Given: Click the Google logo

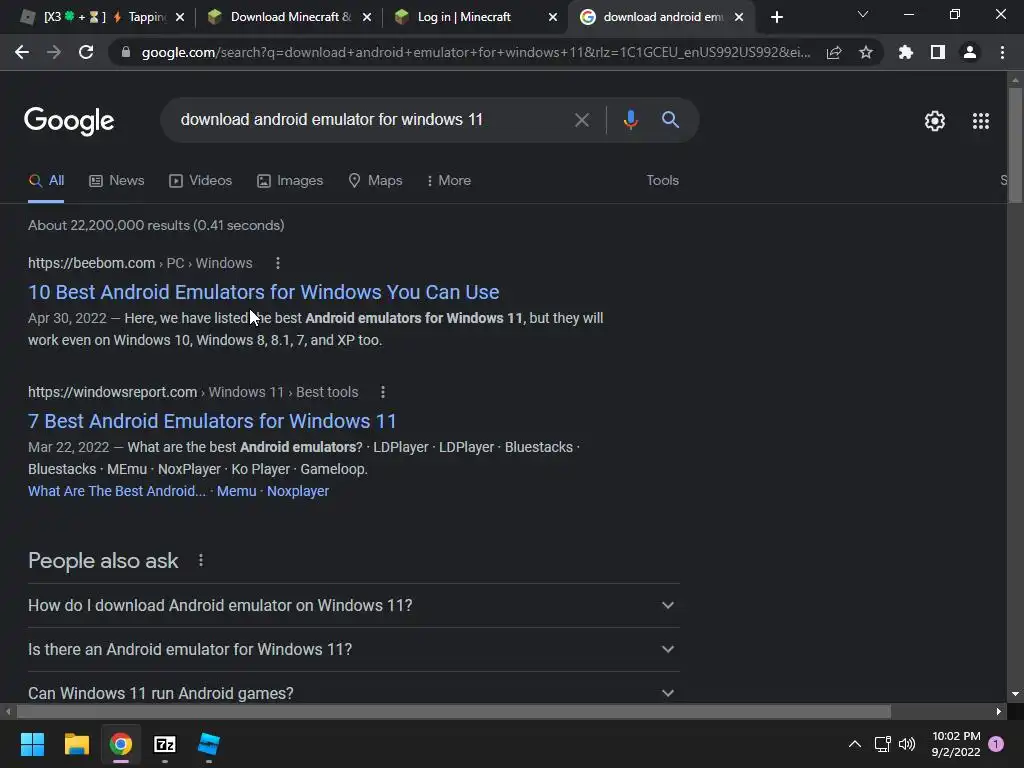Looking at the screenshot, I should [x=69, y=121].
